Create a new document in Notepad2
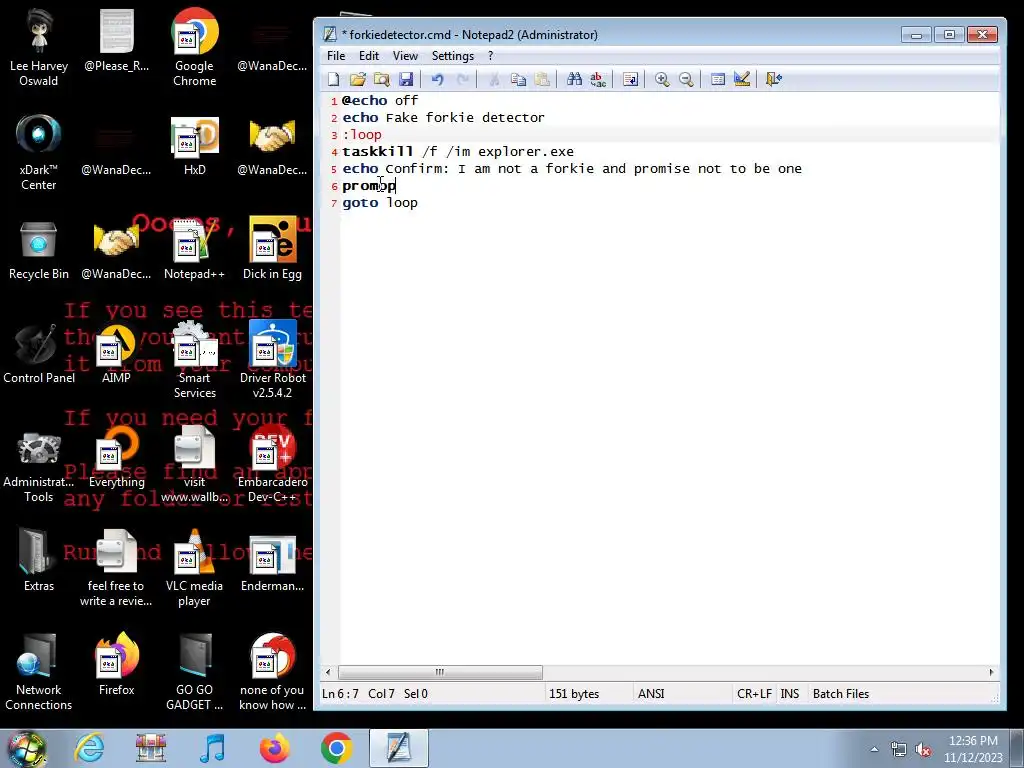 [x=333, y=80]
